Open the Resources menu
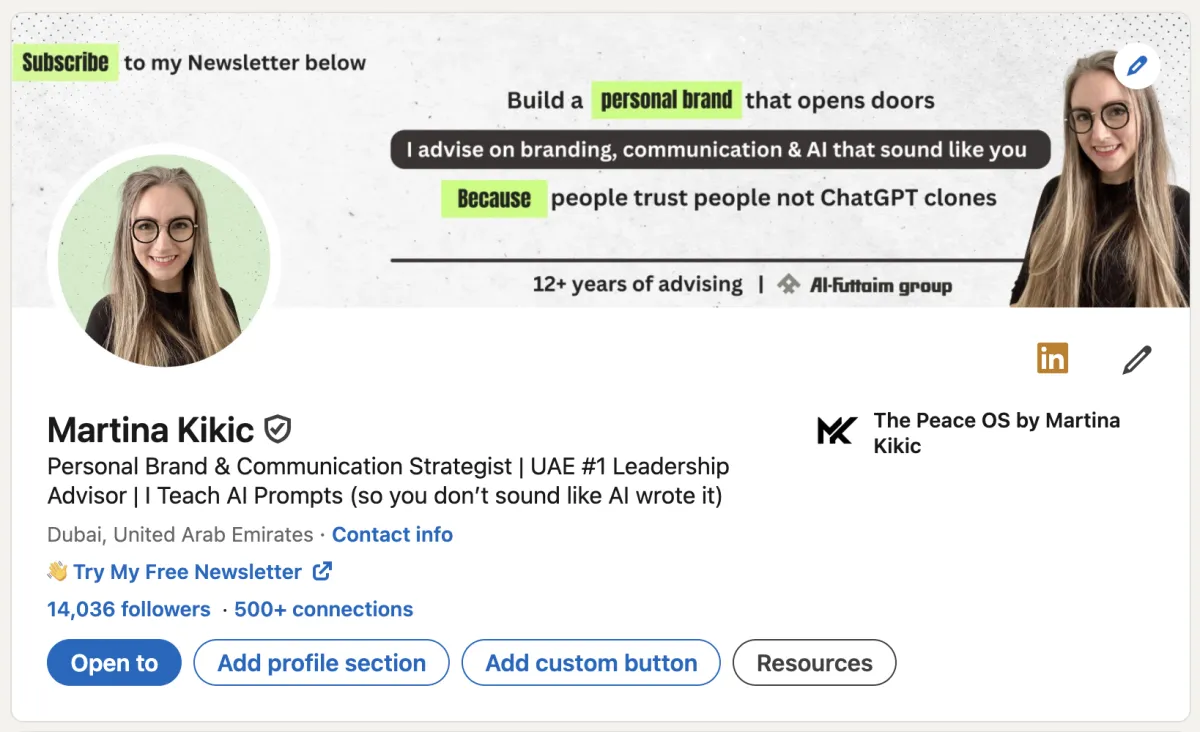 point(814,662)
